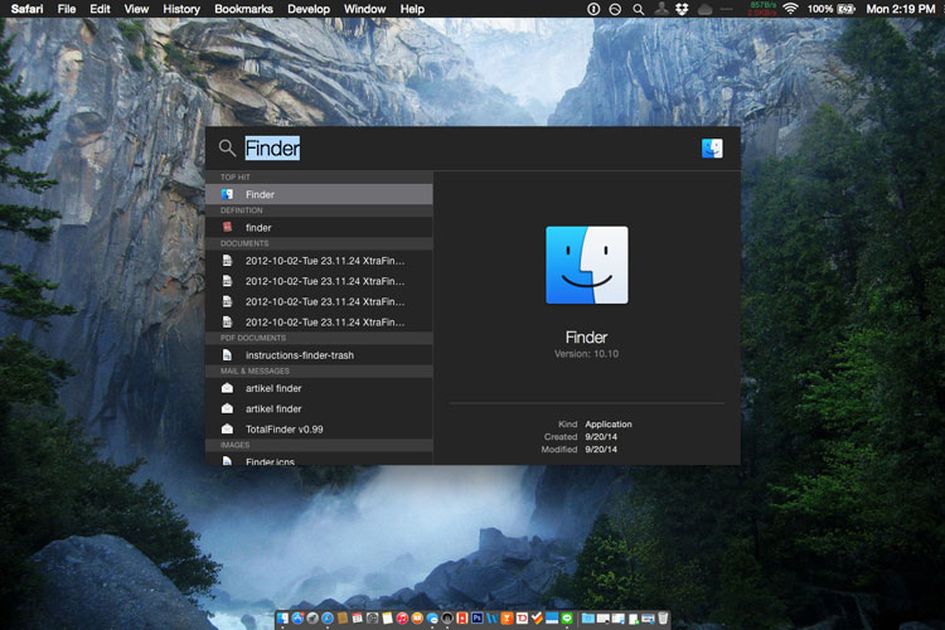Open the Trash in the Dock

pos(663,618)
